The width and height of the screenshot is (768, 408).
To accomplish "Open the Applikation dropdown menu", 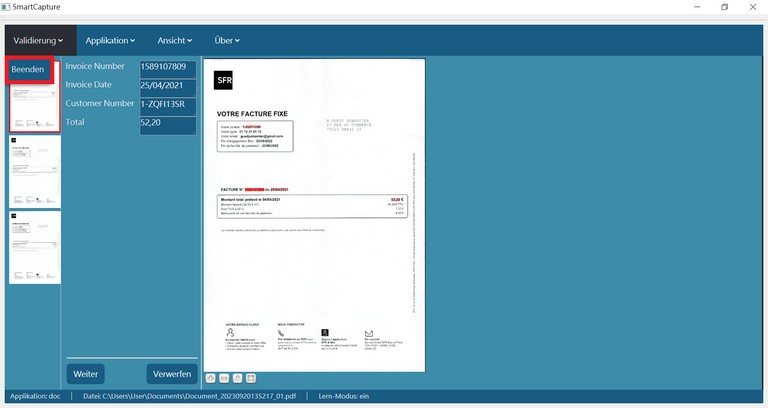I will [x=110, y=41].
